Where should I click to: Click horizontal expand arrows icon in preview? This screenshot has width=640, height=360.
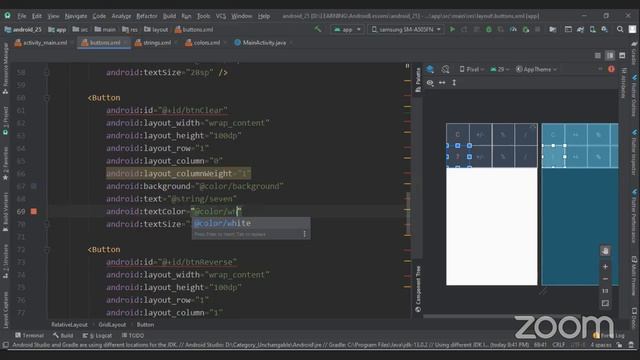pyautogui.click(x=442, y=82)
